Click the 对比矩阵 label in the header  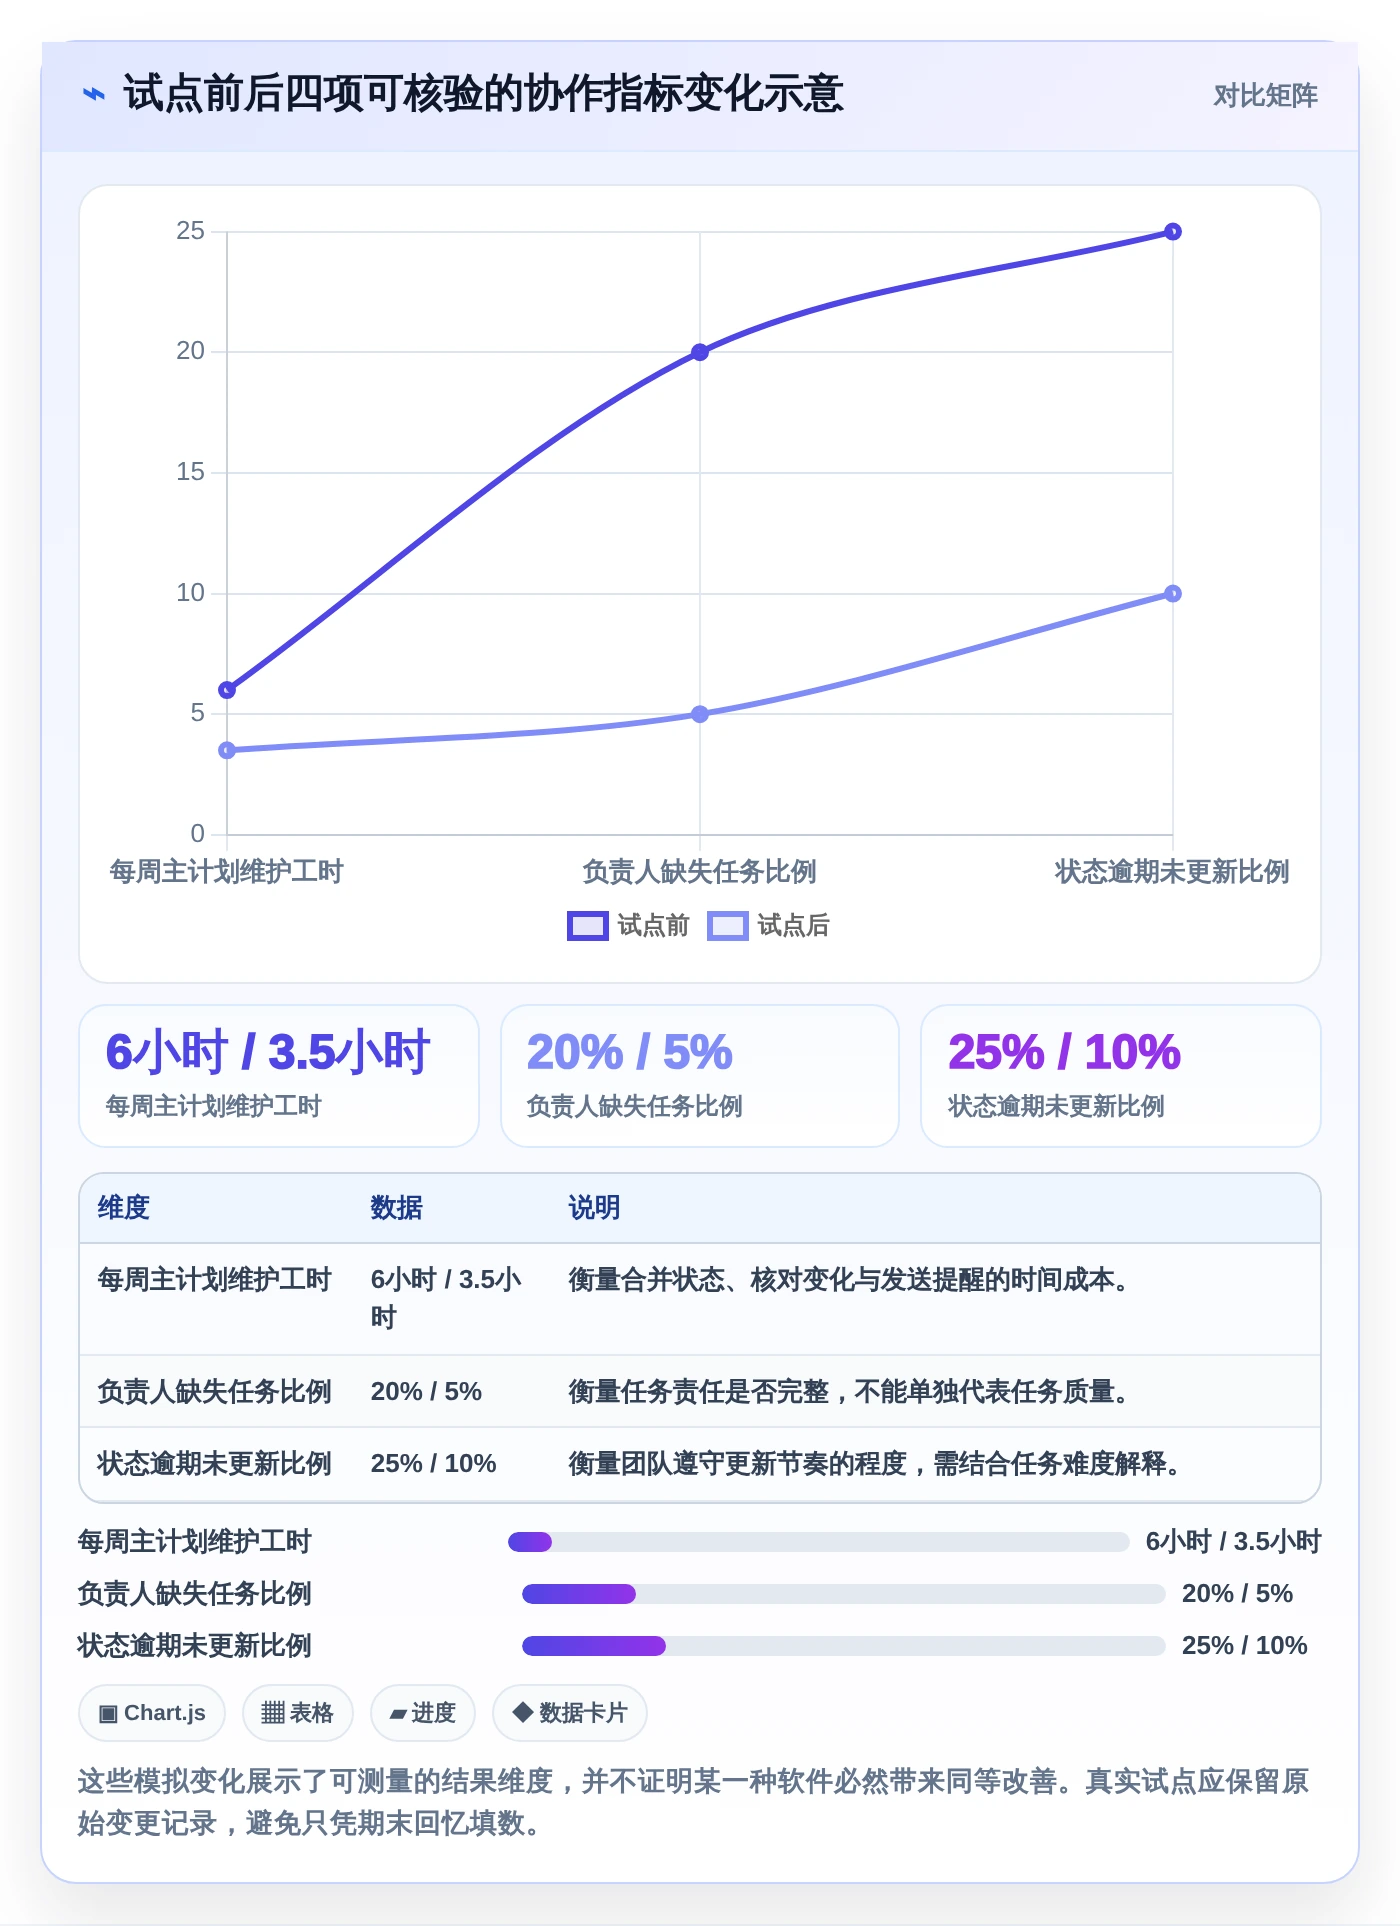coord(1265,96)
